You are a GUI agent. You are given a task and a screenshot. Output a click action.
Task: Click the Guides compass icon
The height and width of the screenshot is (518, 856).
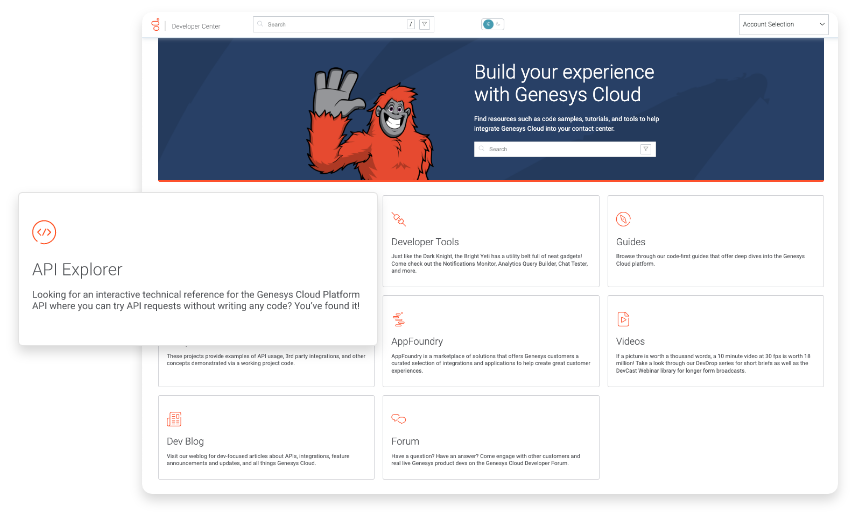tap(623, 219)
